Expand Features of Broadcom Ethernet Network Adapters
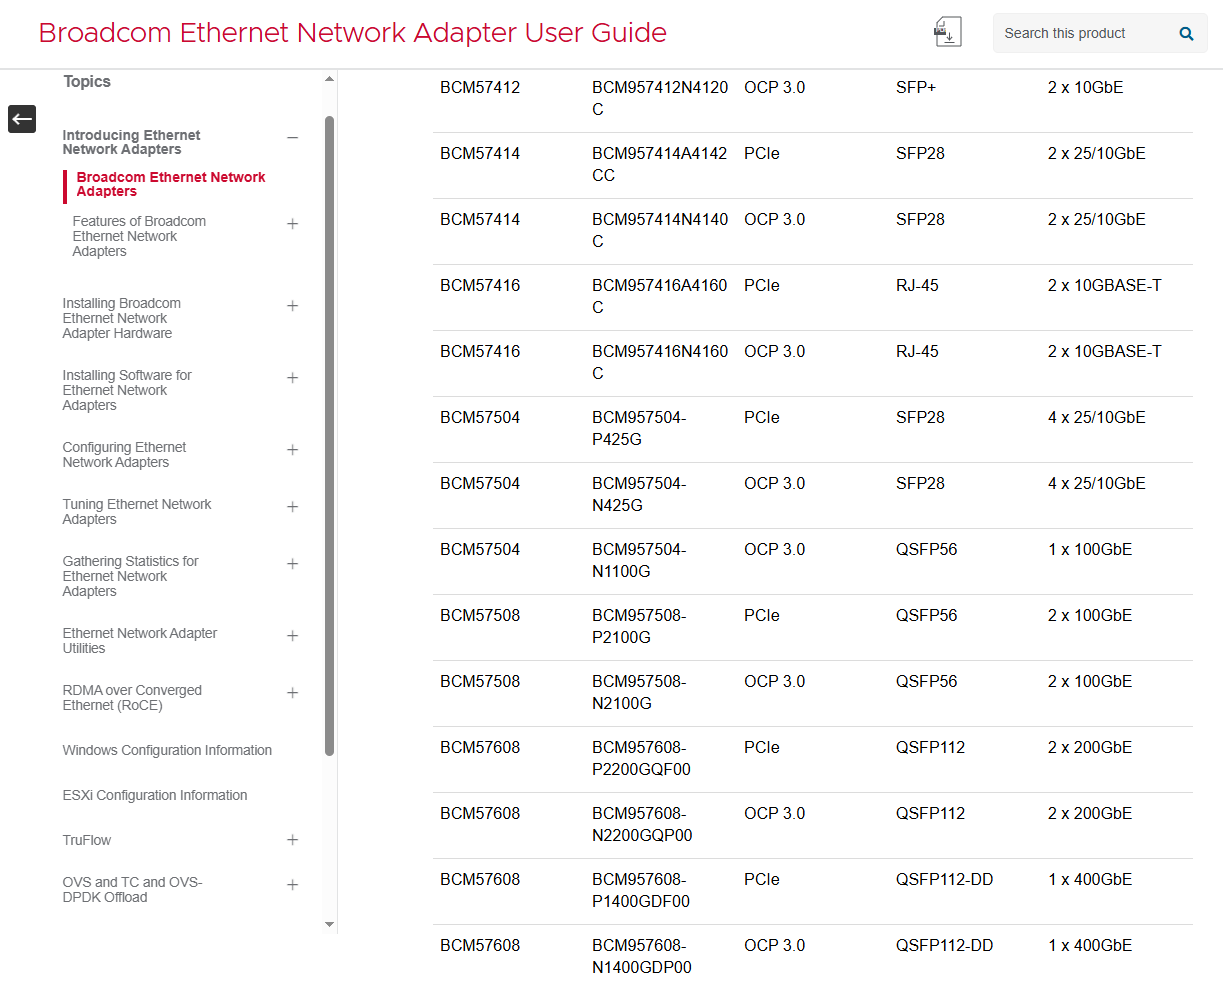 292,224
